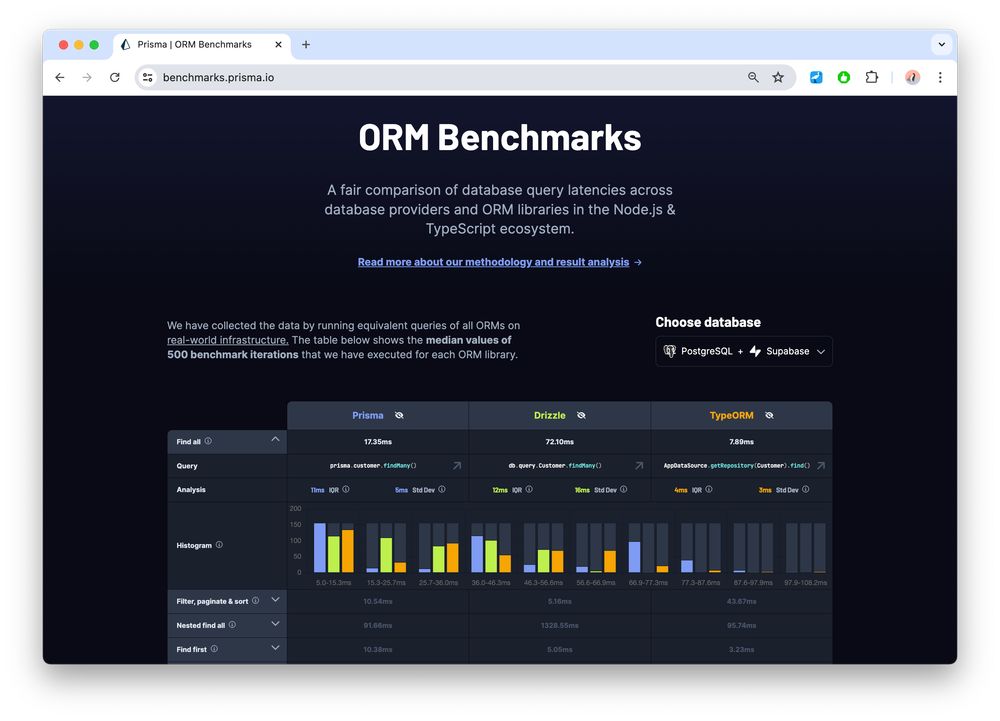
Task: Open the Chrome profile avatar
Action: pyautogui.click(x=912, y=77)
